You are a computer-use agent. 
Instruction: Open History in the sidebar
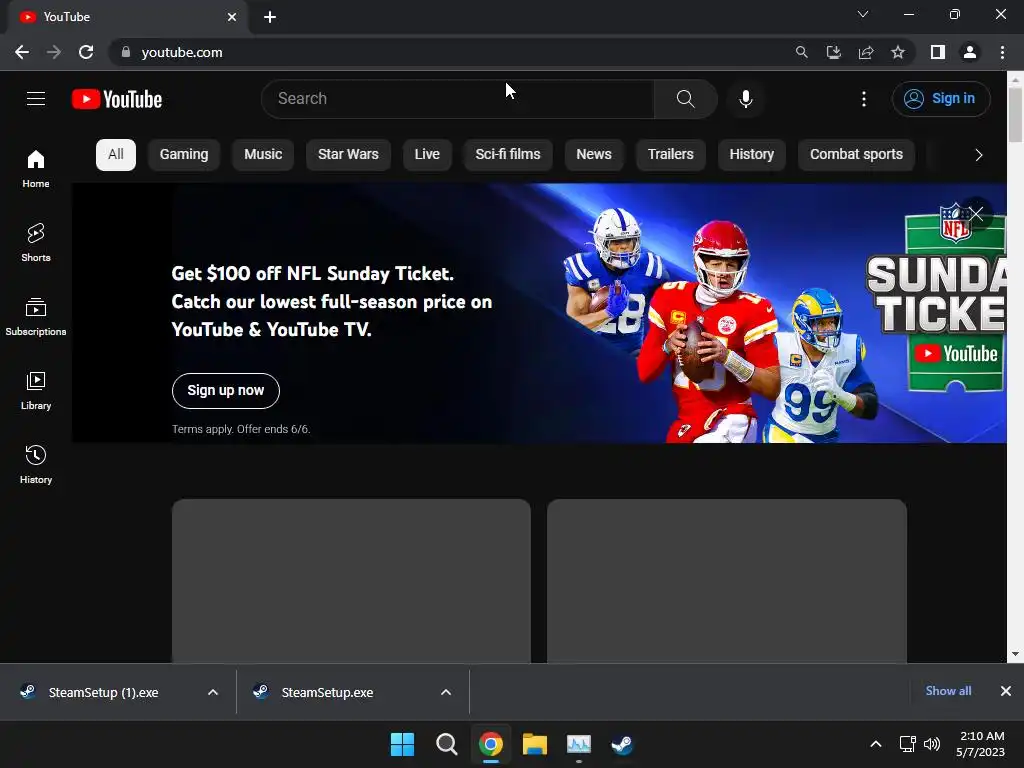click(36, 464)
